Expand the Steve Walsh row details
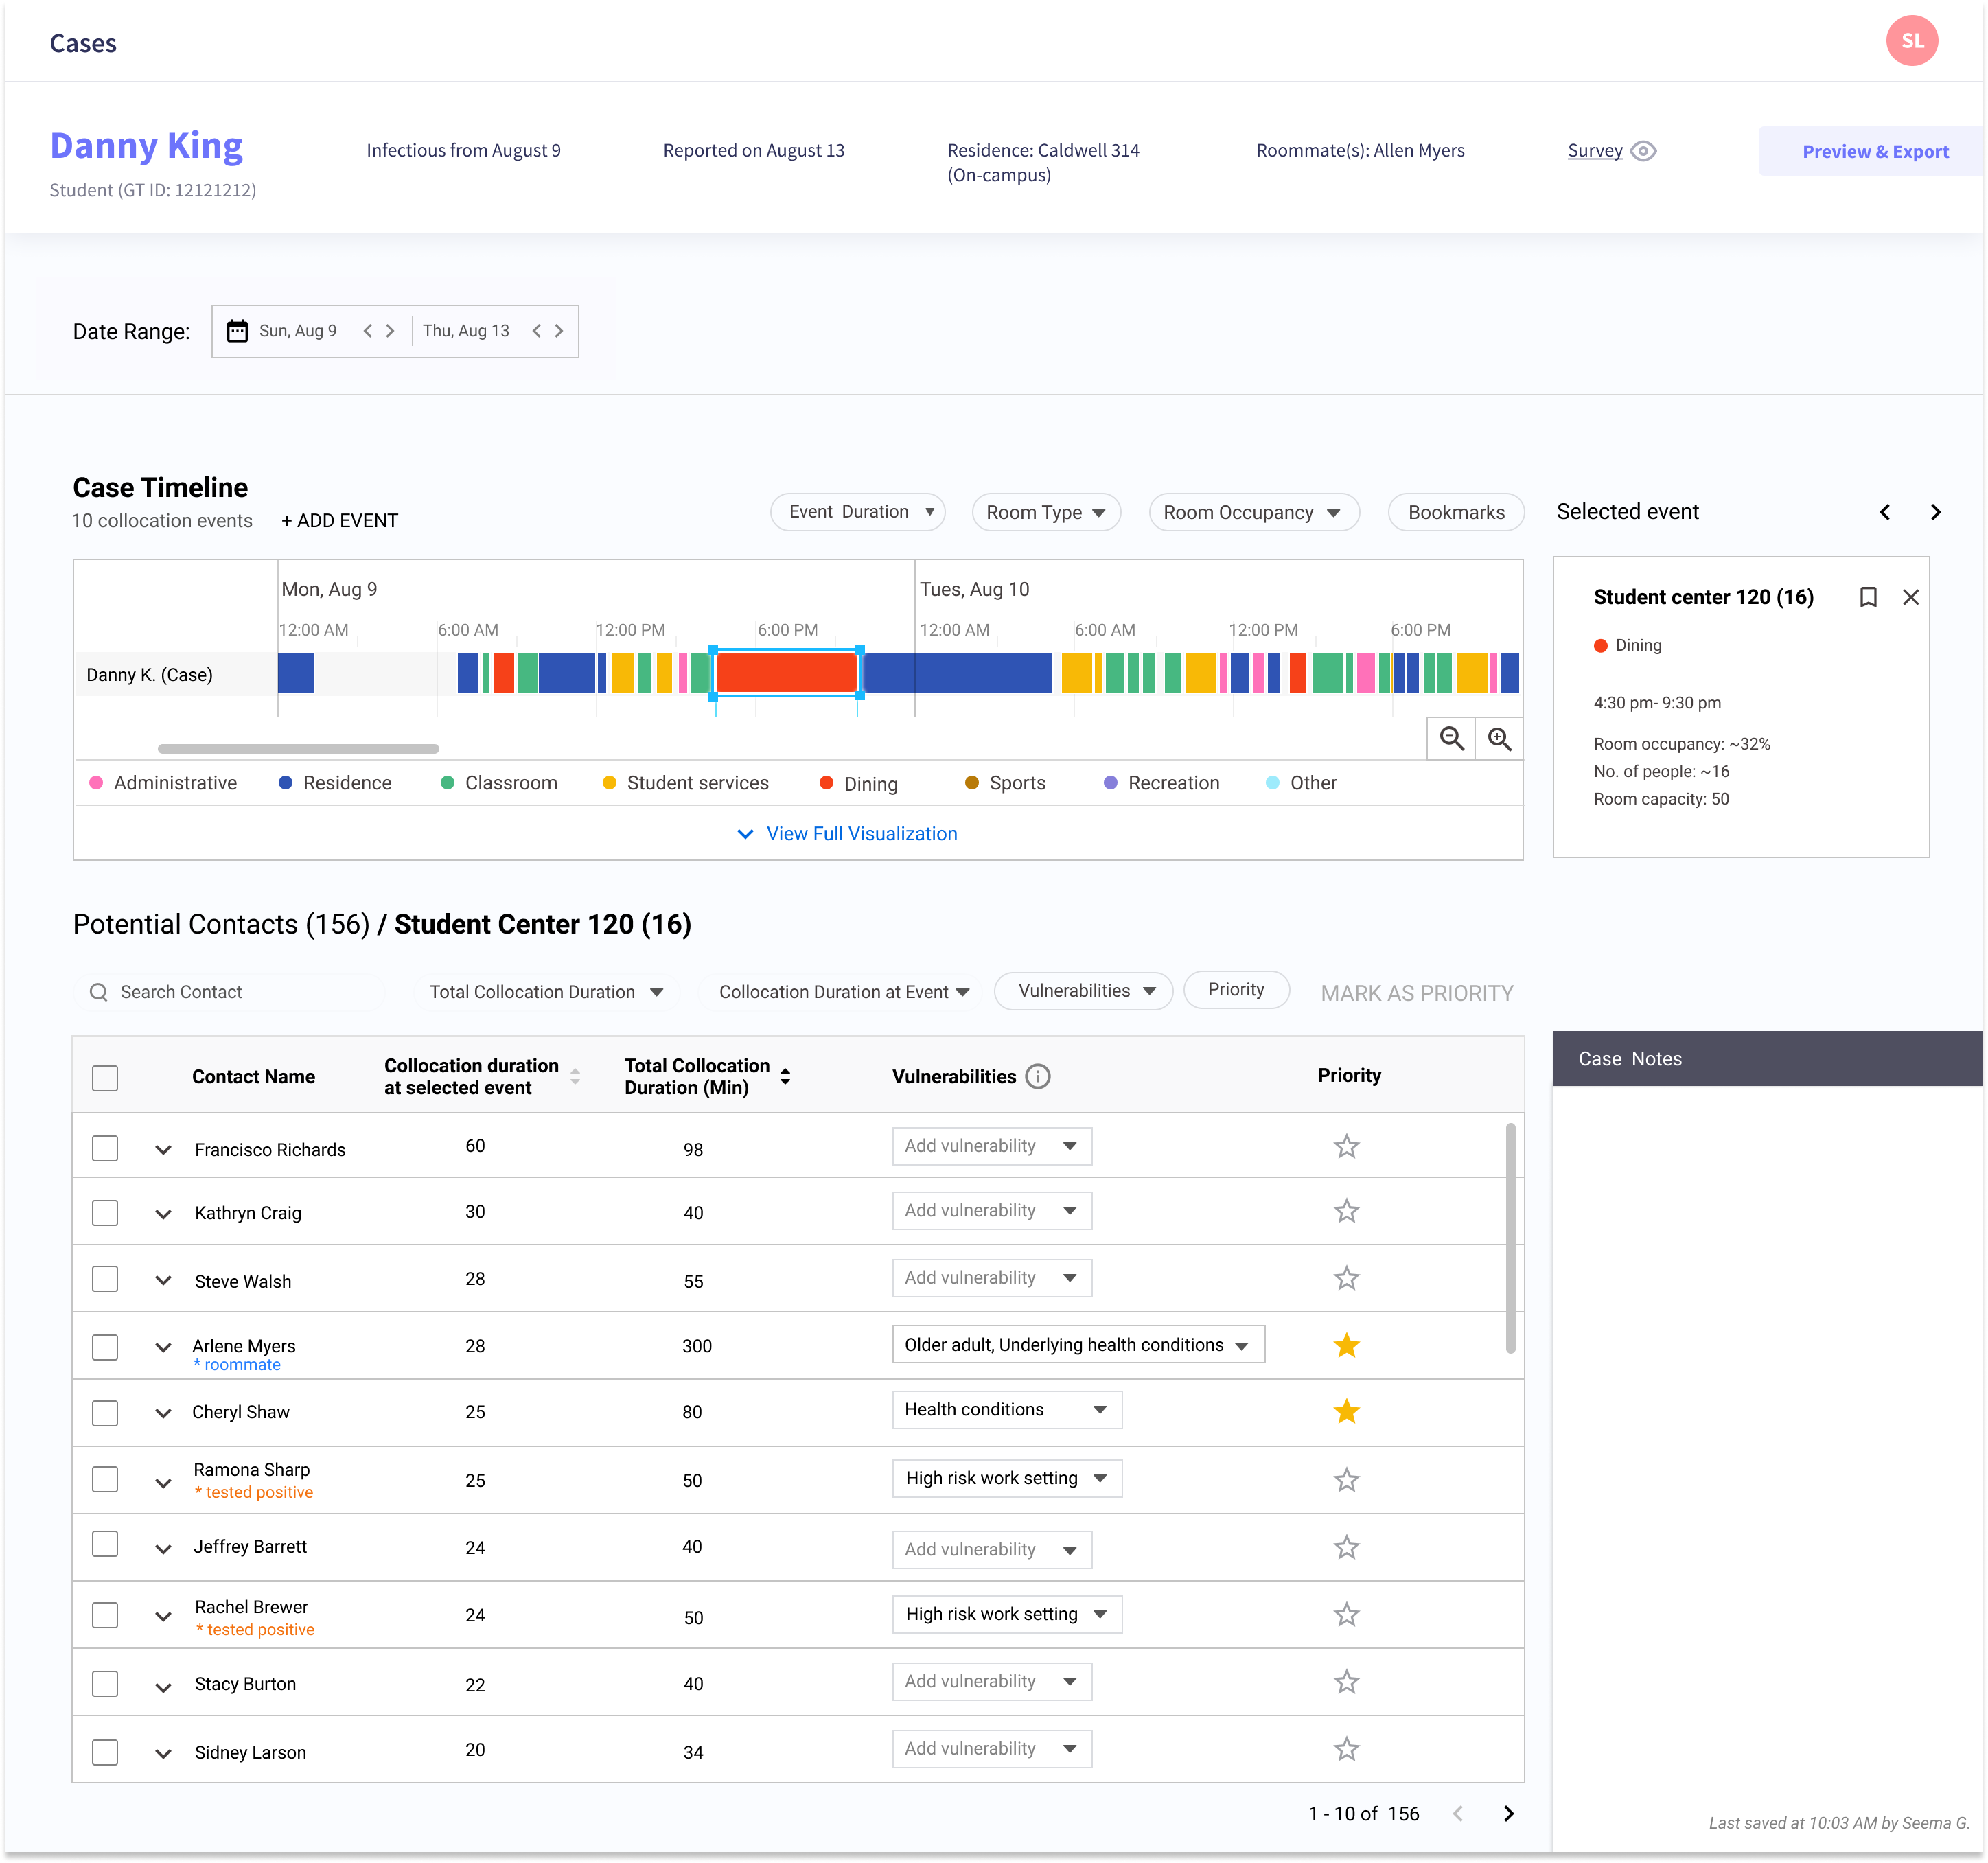 163,1280
